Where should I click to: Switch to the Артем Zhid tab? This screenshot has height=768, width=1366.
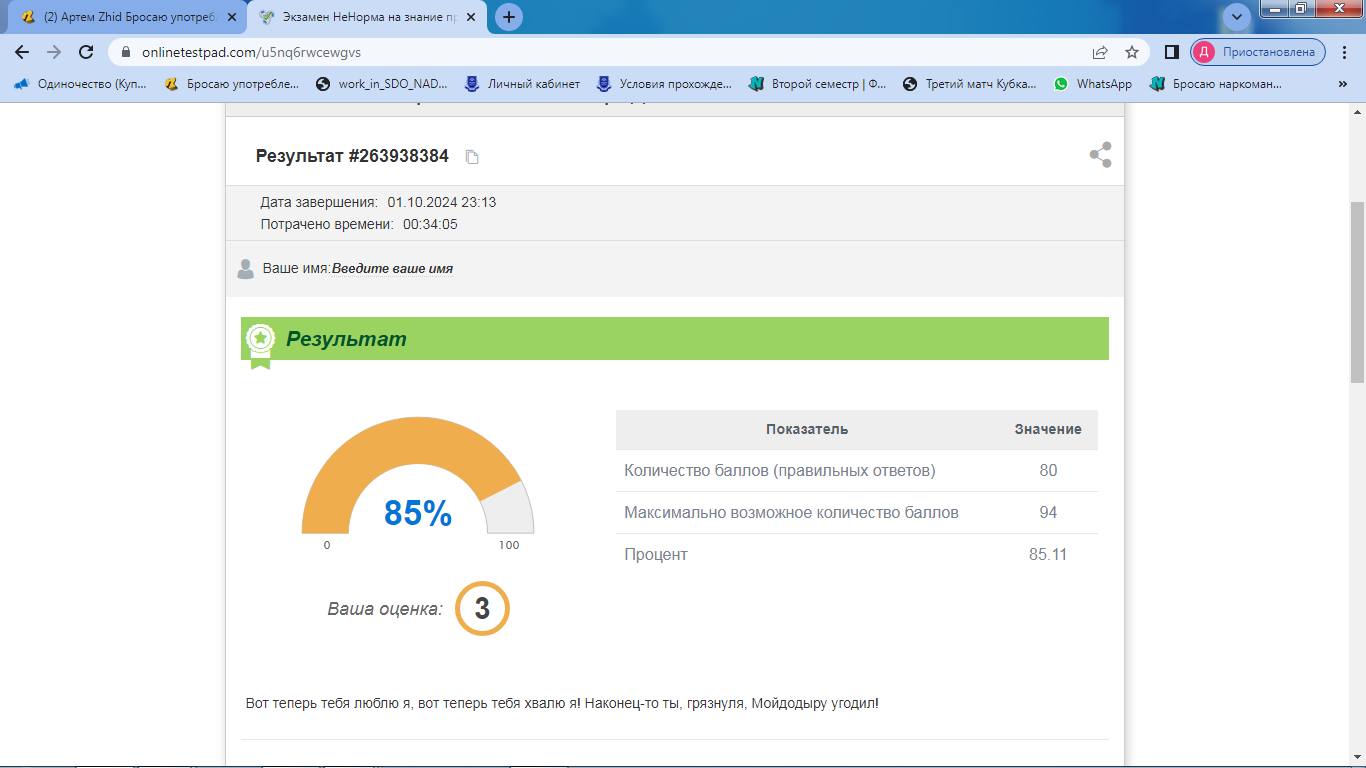click(120, 17)
